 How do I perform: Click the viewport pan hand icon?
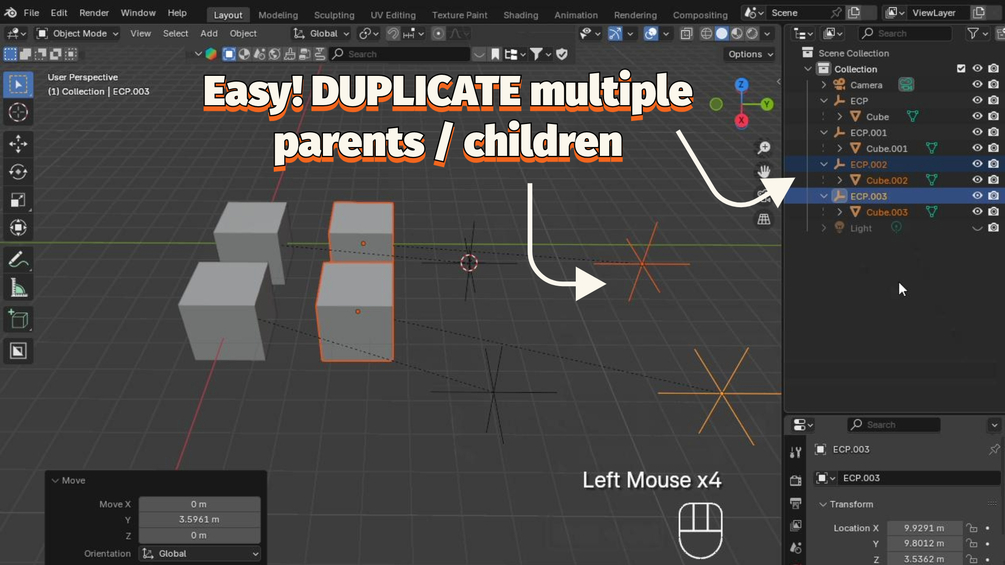click(763, 172)
